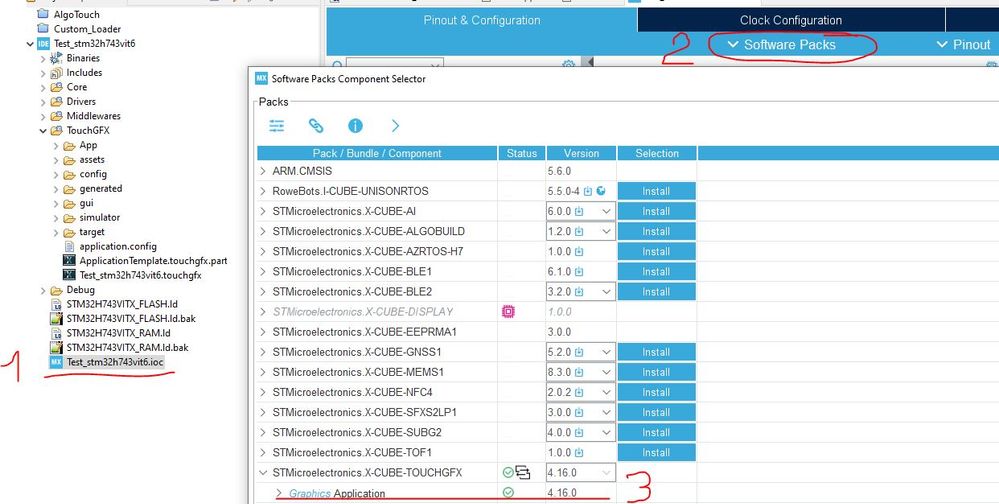Click the Binaries folder icon in project tree
Screen dimensions: 999x504
tap(56, 58)
